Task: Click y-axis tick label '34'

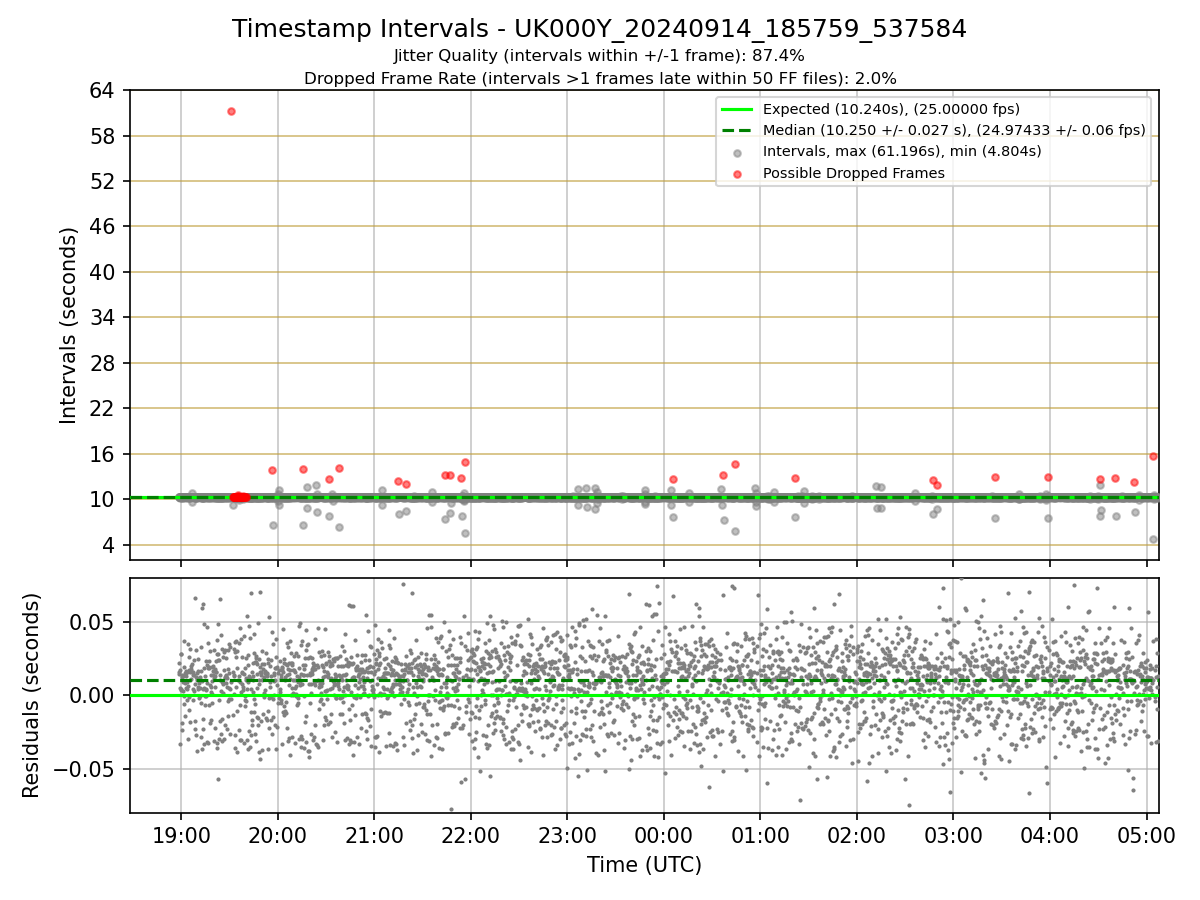Action: (x=103, y=318)
